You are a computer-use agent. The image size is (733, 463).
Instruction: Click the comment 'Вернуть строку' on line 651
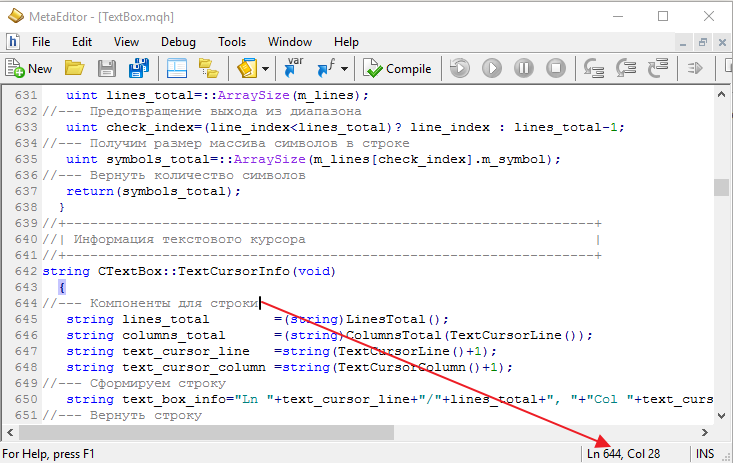pyautogui.click(x=146, y=415)
